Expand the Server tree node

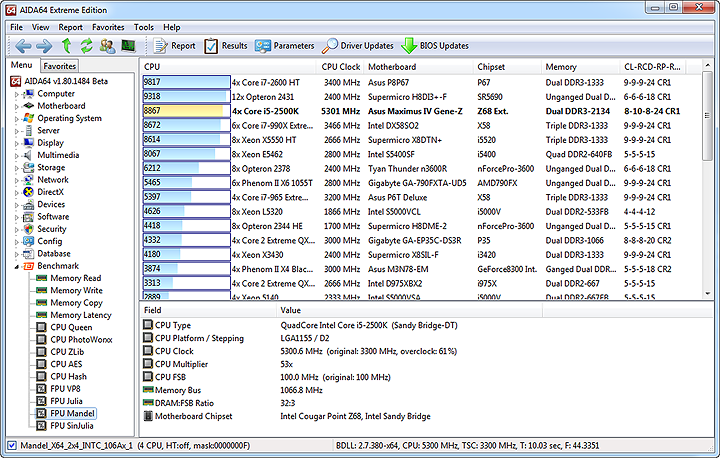[17, 131]
